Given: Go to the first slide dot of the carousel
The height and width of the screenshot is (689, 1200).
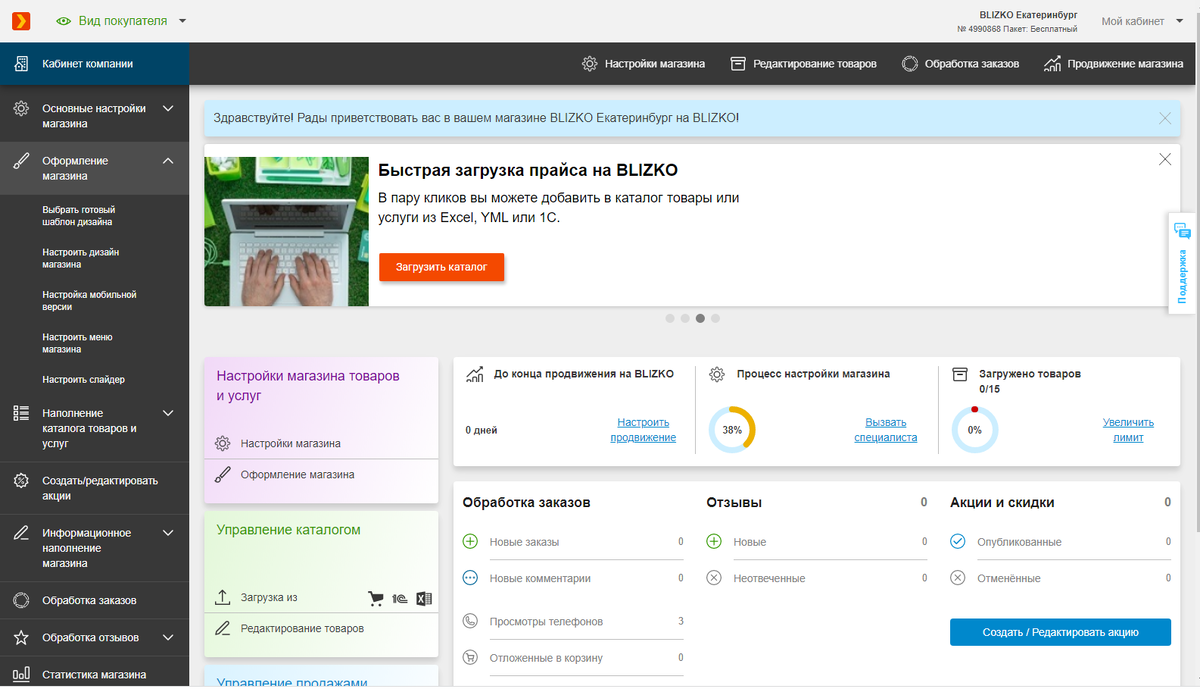Looking at the screenshot, I should [670, 319].
